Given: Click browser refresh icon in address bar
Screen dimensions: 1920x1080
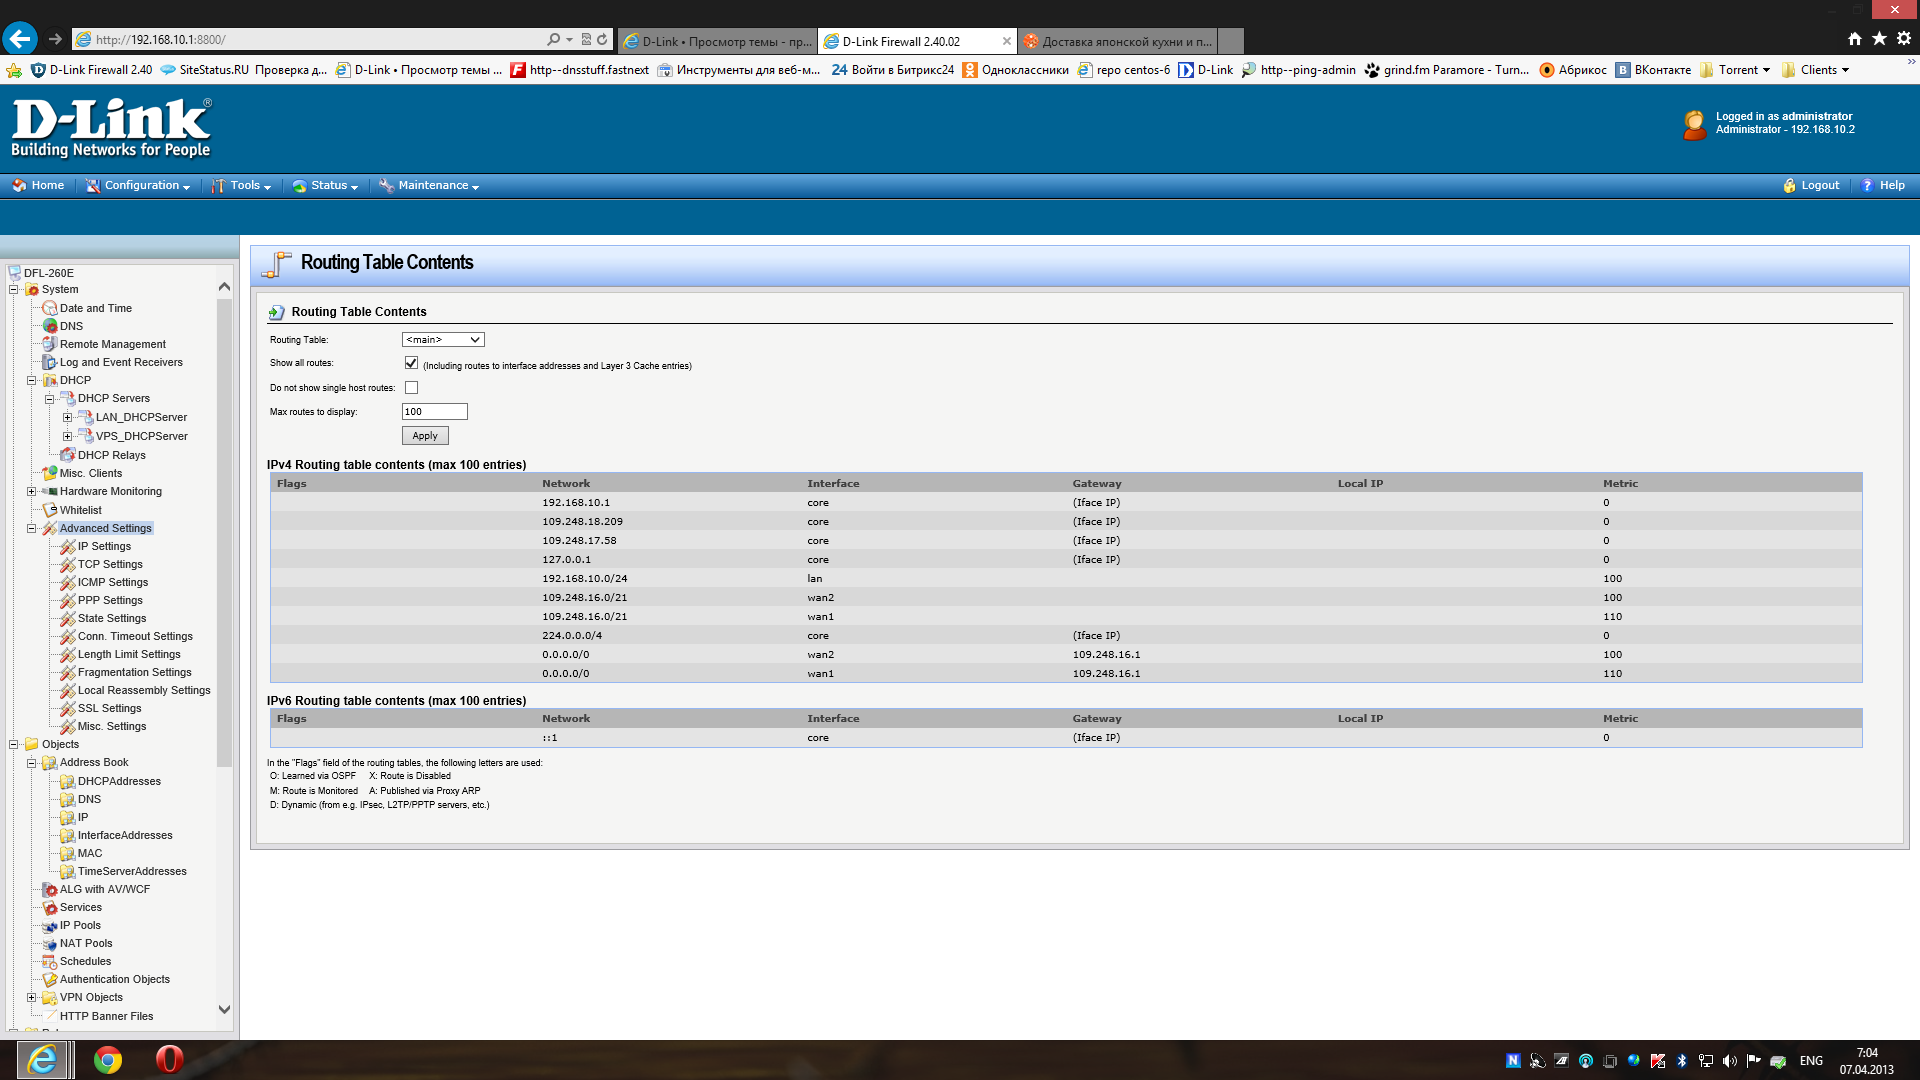Looking at the screenshot, I should tap(602, 40).
